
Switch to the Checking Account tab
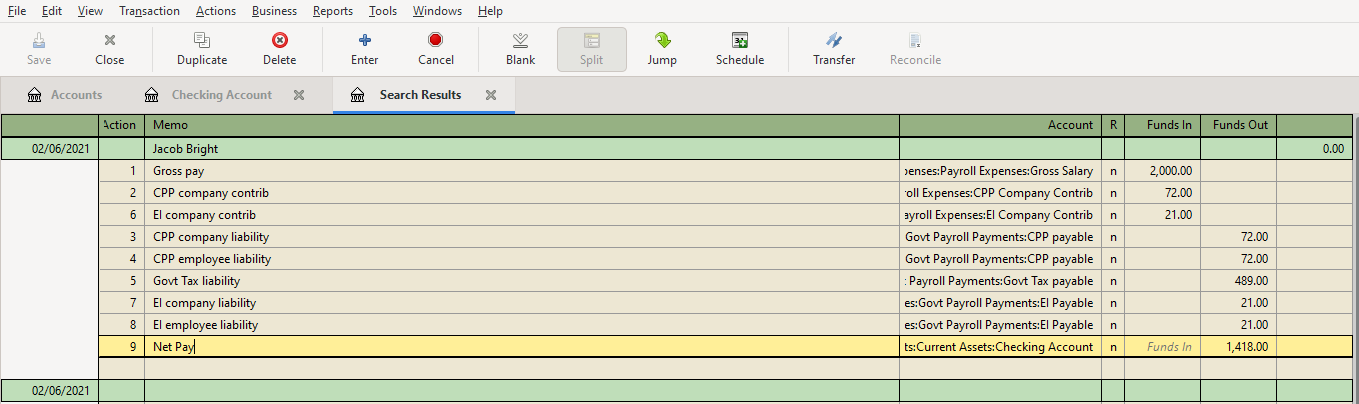(x=221, y=95)
